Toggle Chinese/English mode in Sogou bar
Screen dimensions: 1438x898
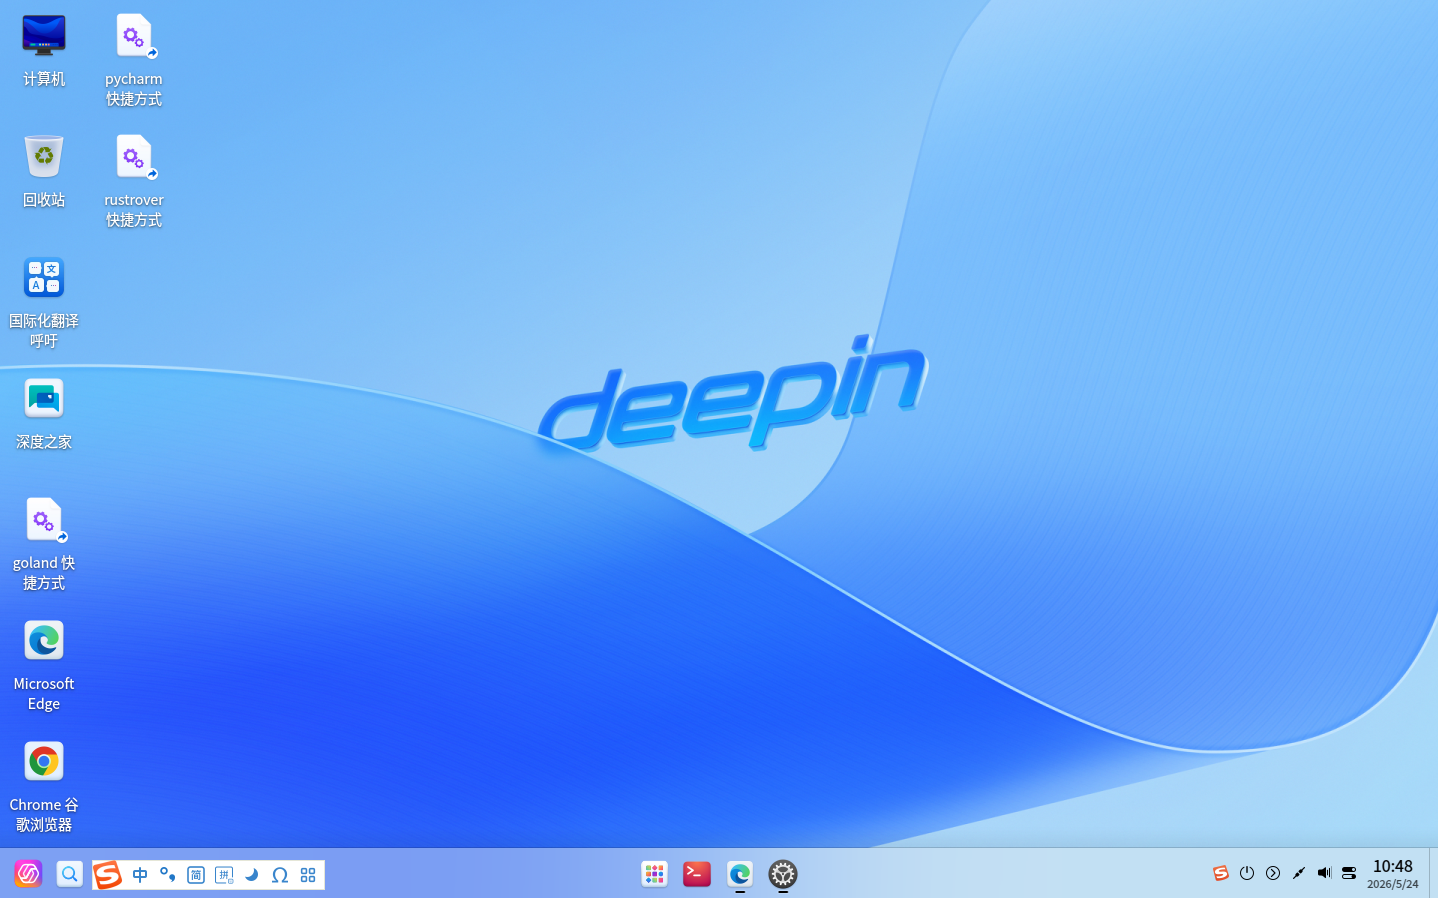point(140,875)
